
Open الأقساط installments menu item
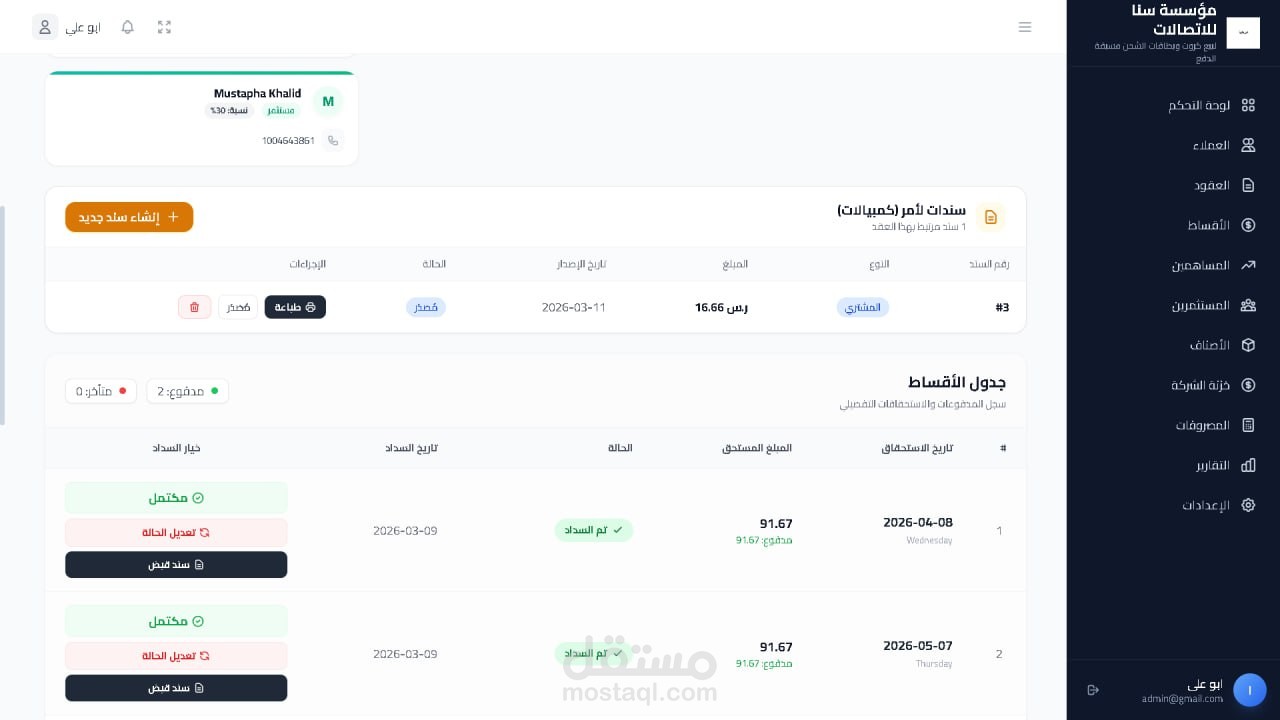click(1220, 225)
